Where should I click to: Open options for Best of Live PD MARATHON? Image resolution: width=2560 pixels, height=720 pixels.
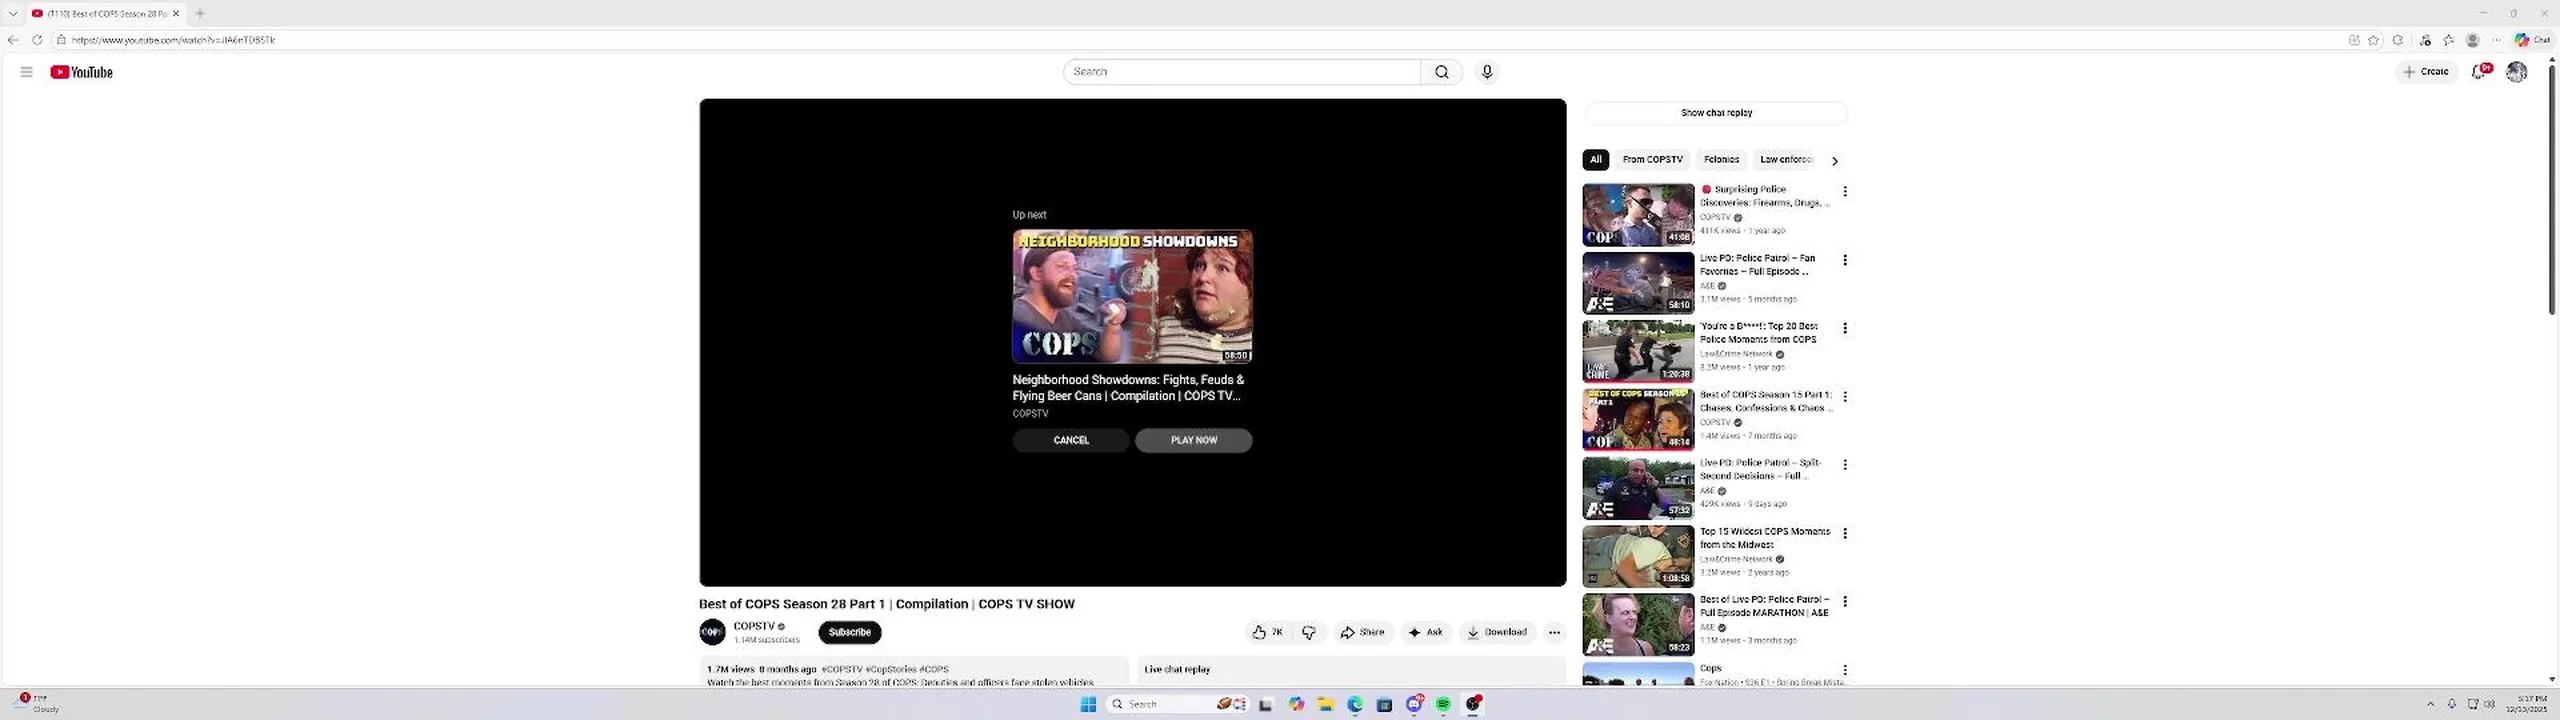(1845, 602)
